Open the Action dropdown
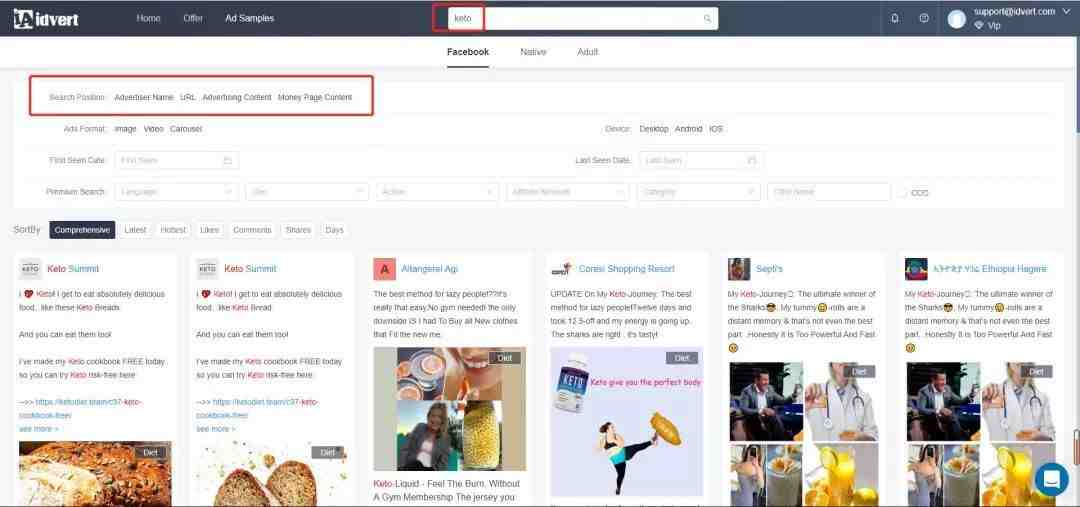 pos(437,192)
